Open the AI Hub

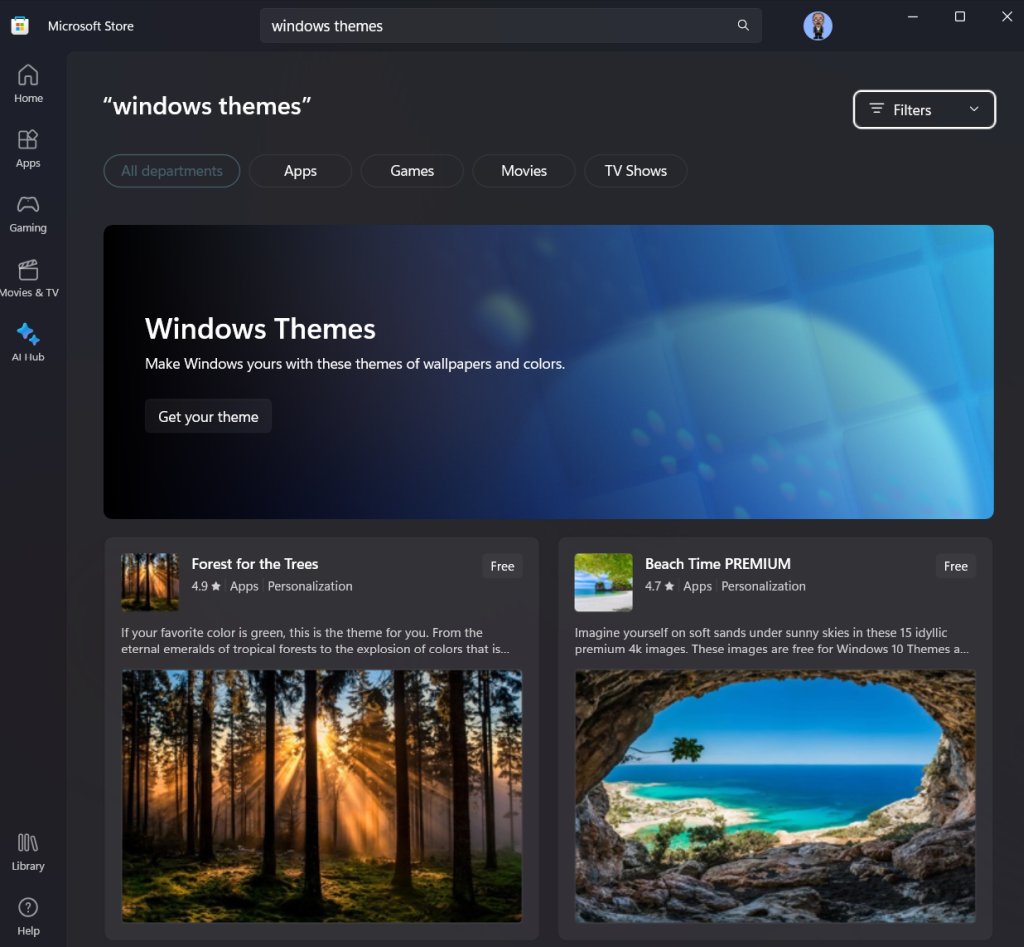click(x=28, y=343)
